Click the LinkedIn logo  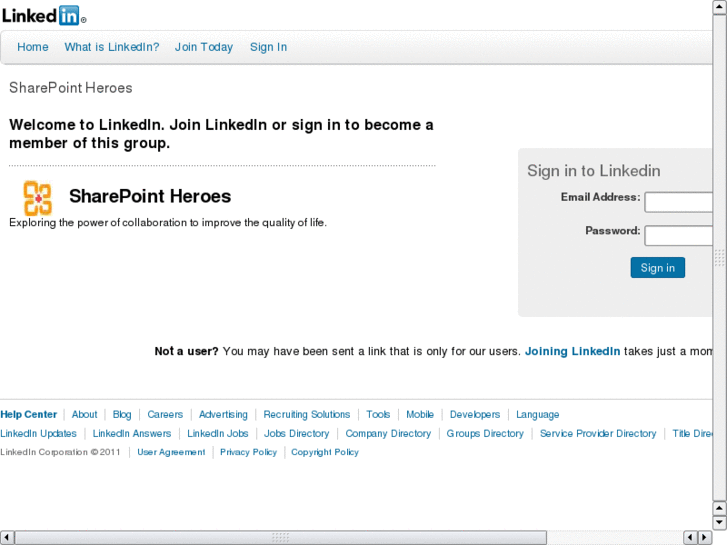pyautogui.click(x=44, y=15)
